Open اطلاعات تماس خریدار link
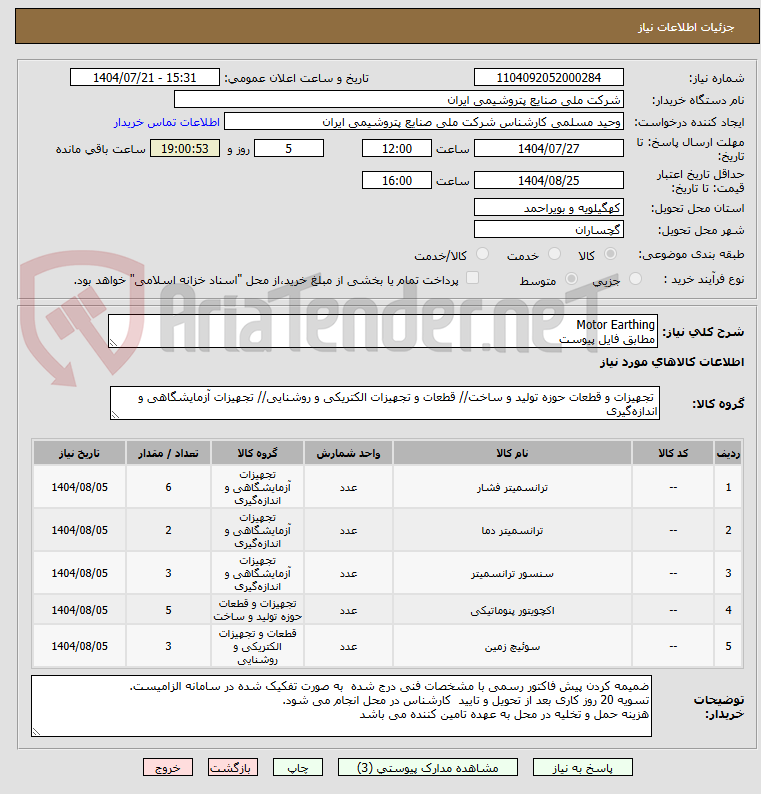761x794 pixels. pos(167,123)
